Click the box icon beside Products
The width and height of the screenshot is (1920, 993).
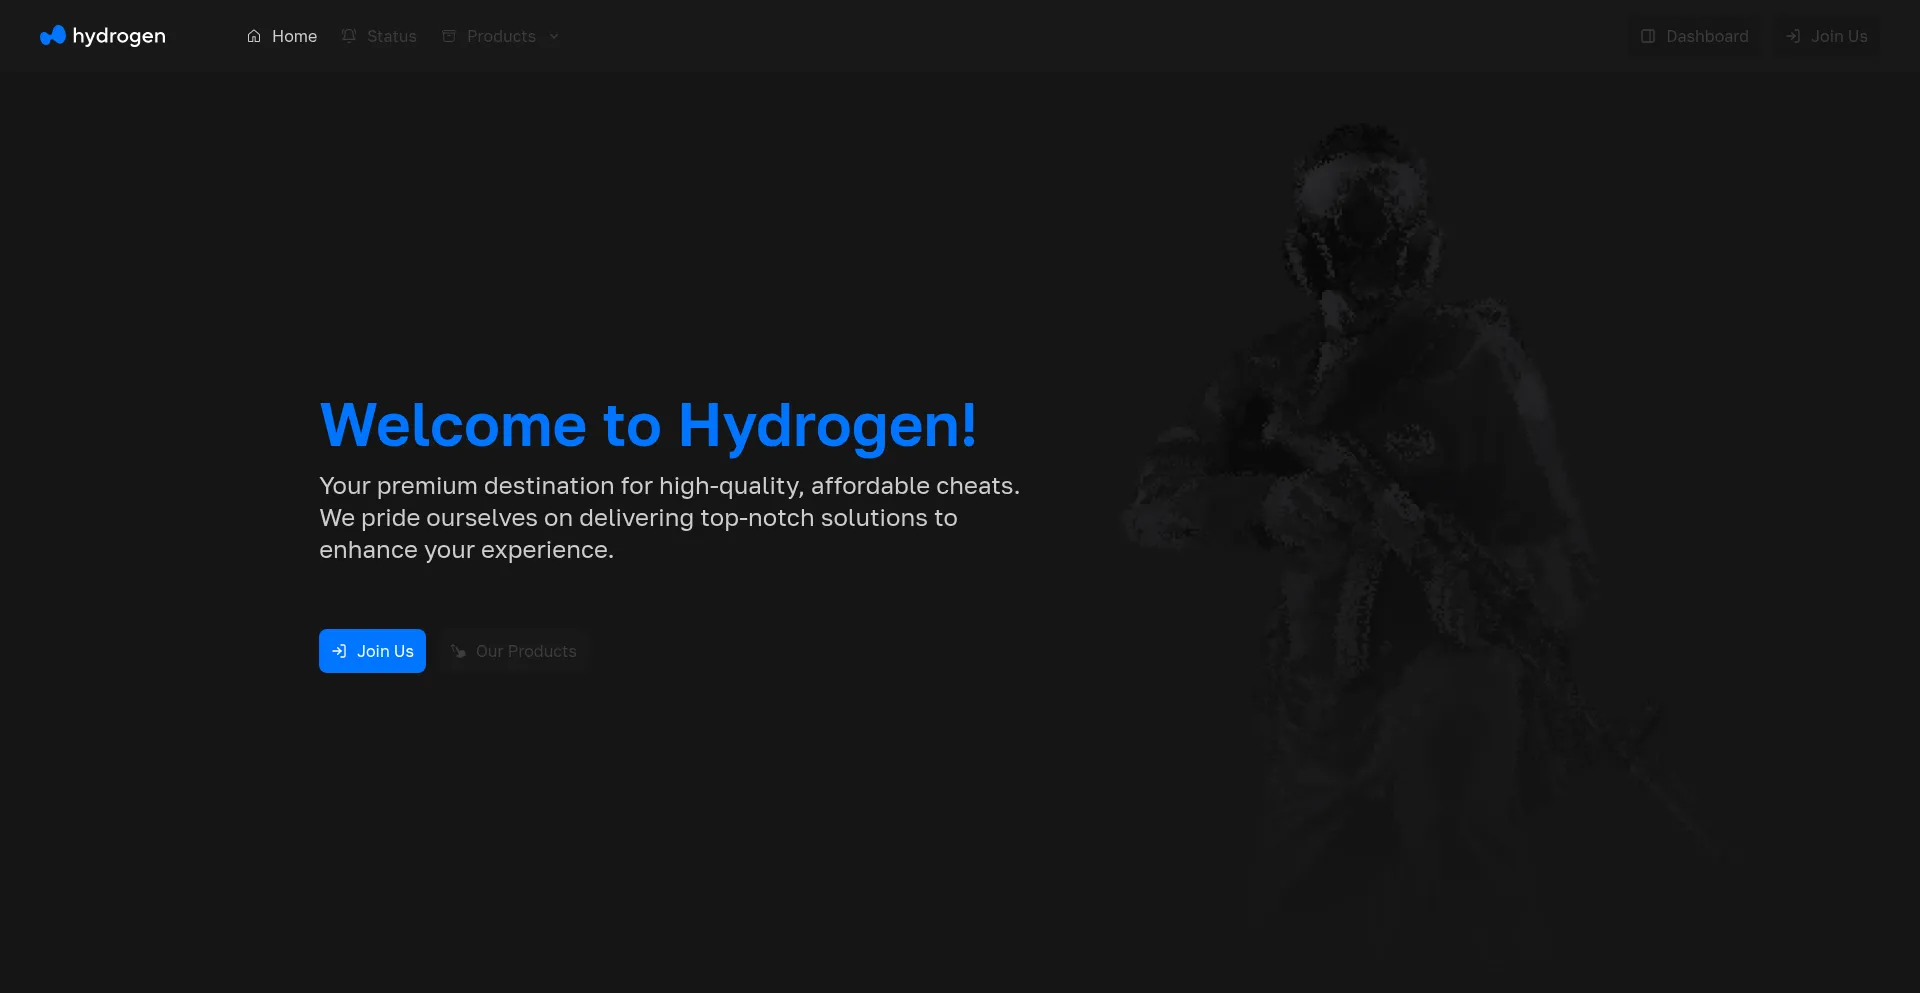click(448, 35)
